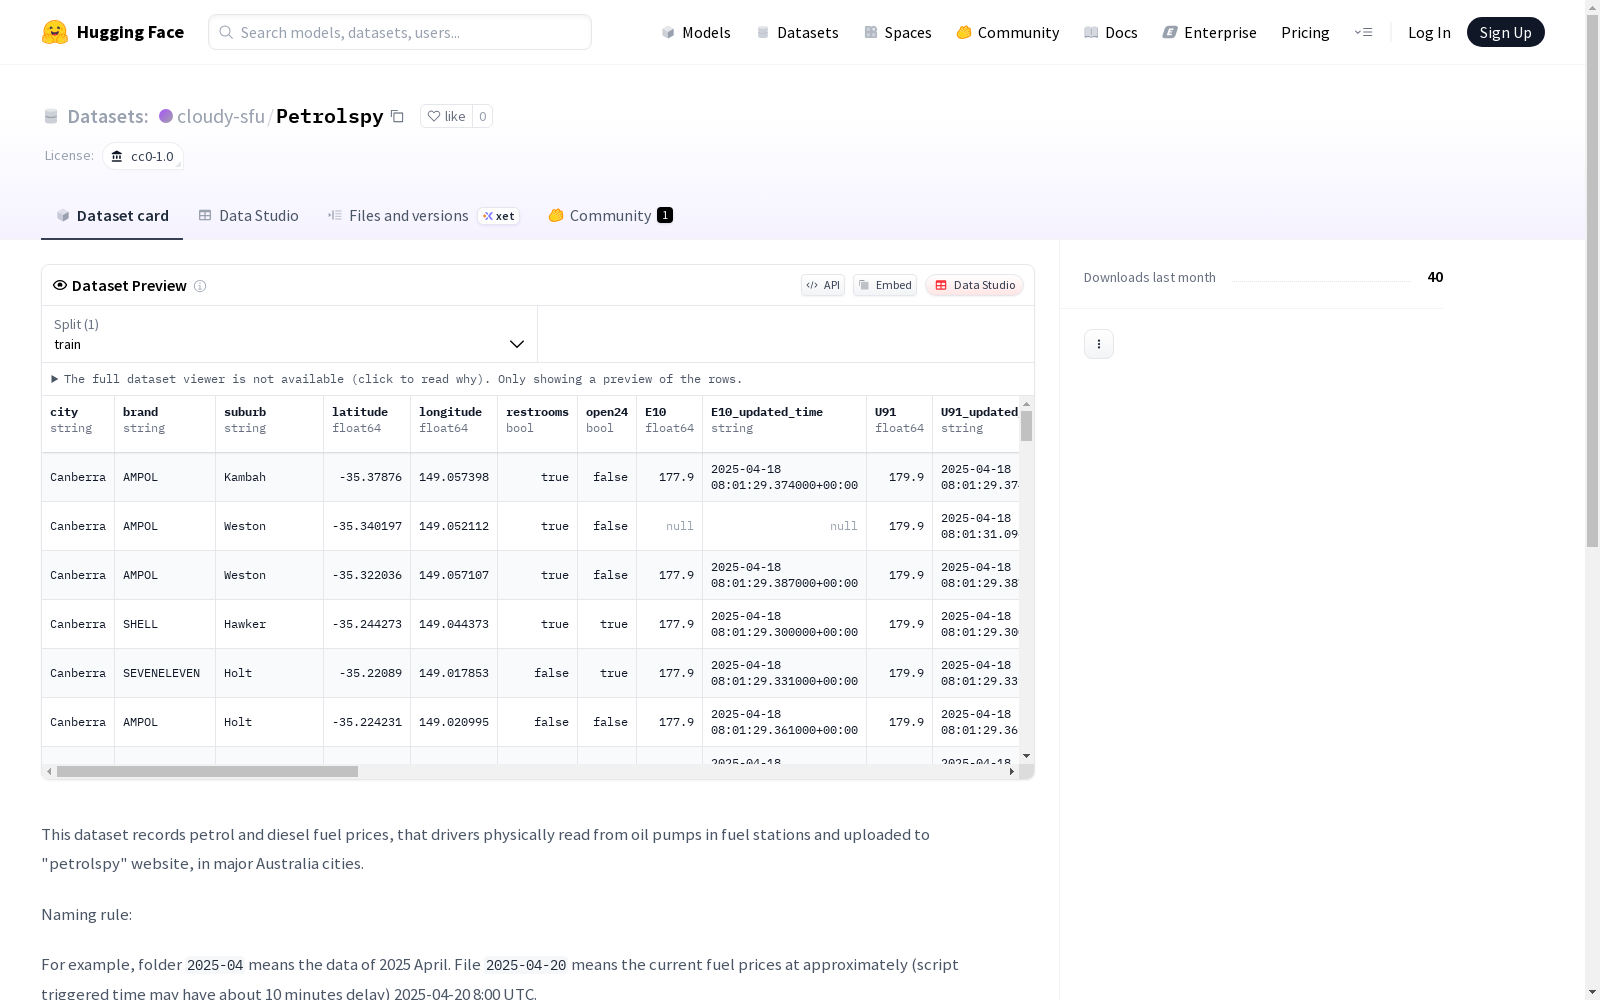Open the Pricing page
Screen dimensions: 1600x1000
click(1305, 32)
